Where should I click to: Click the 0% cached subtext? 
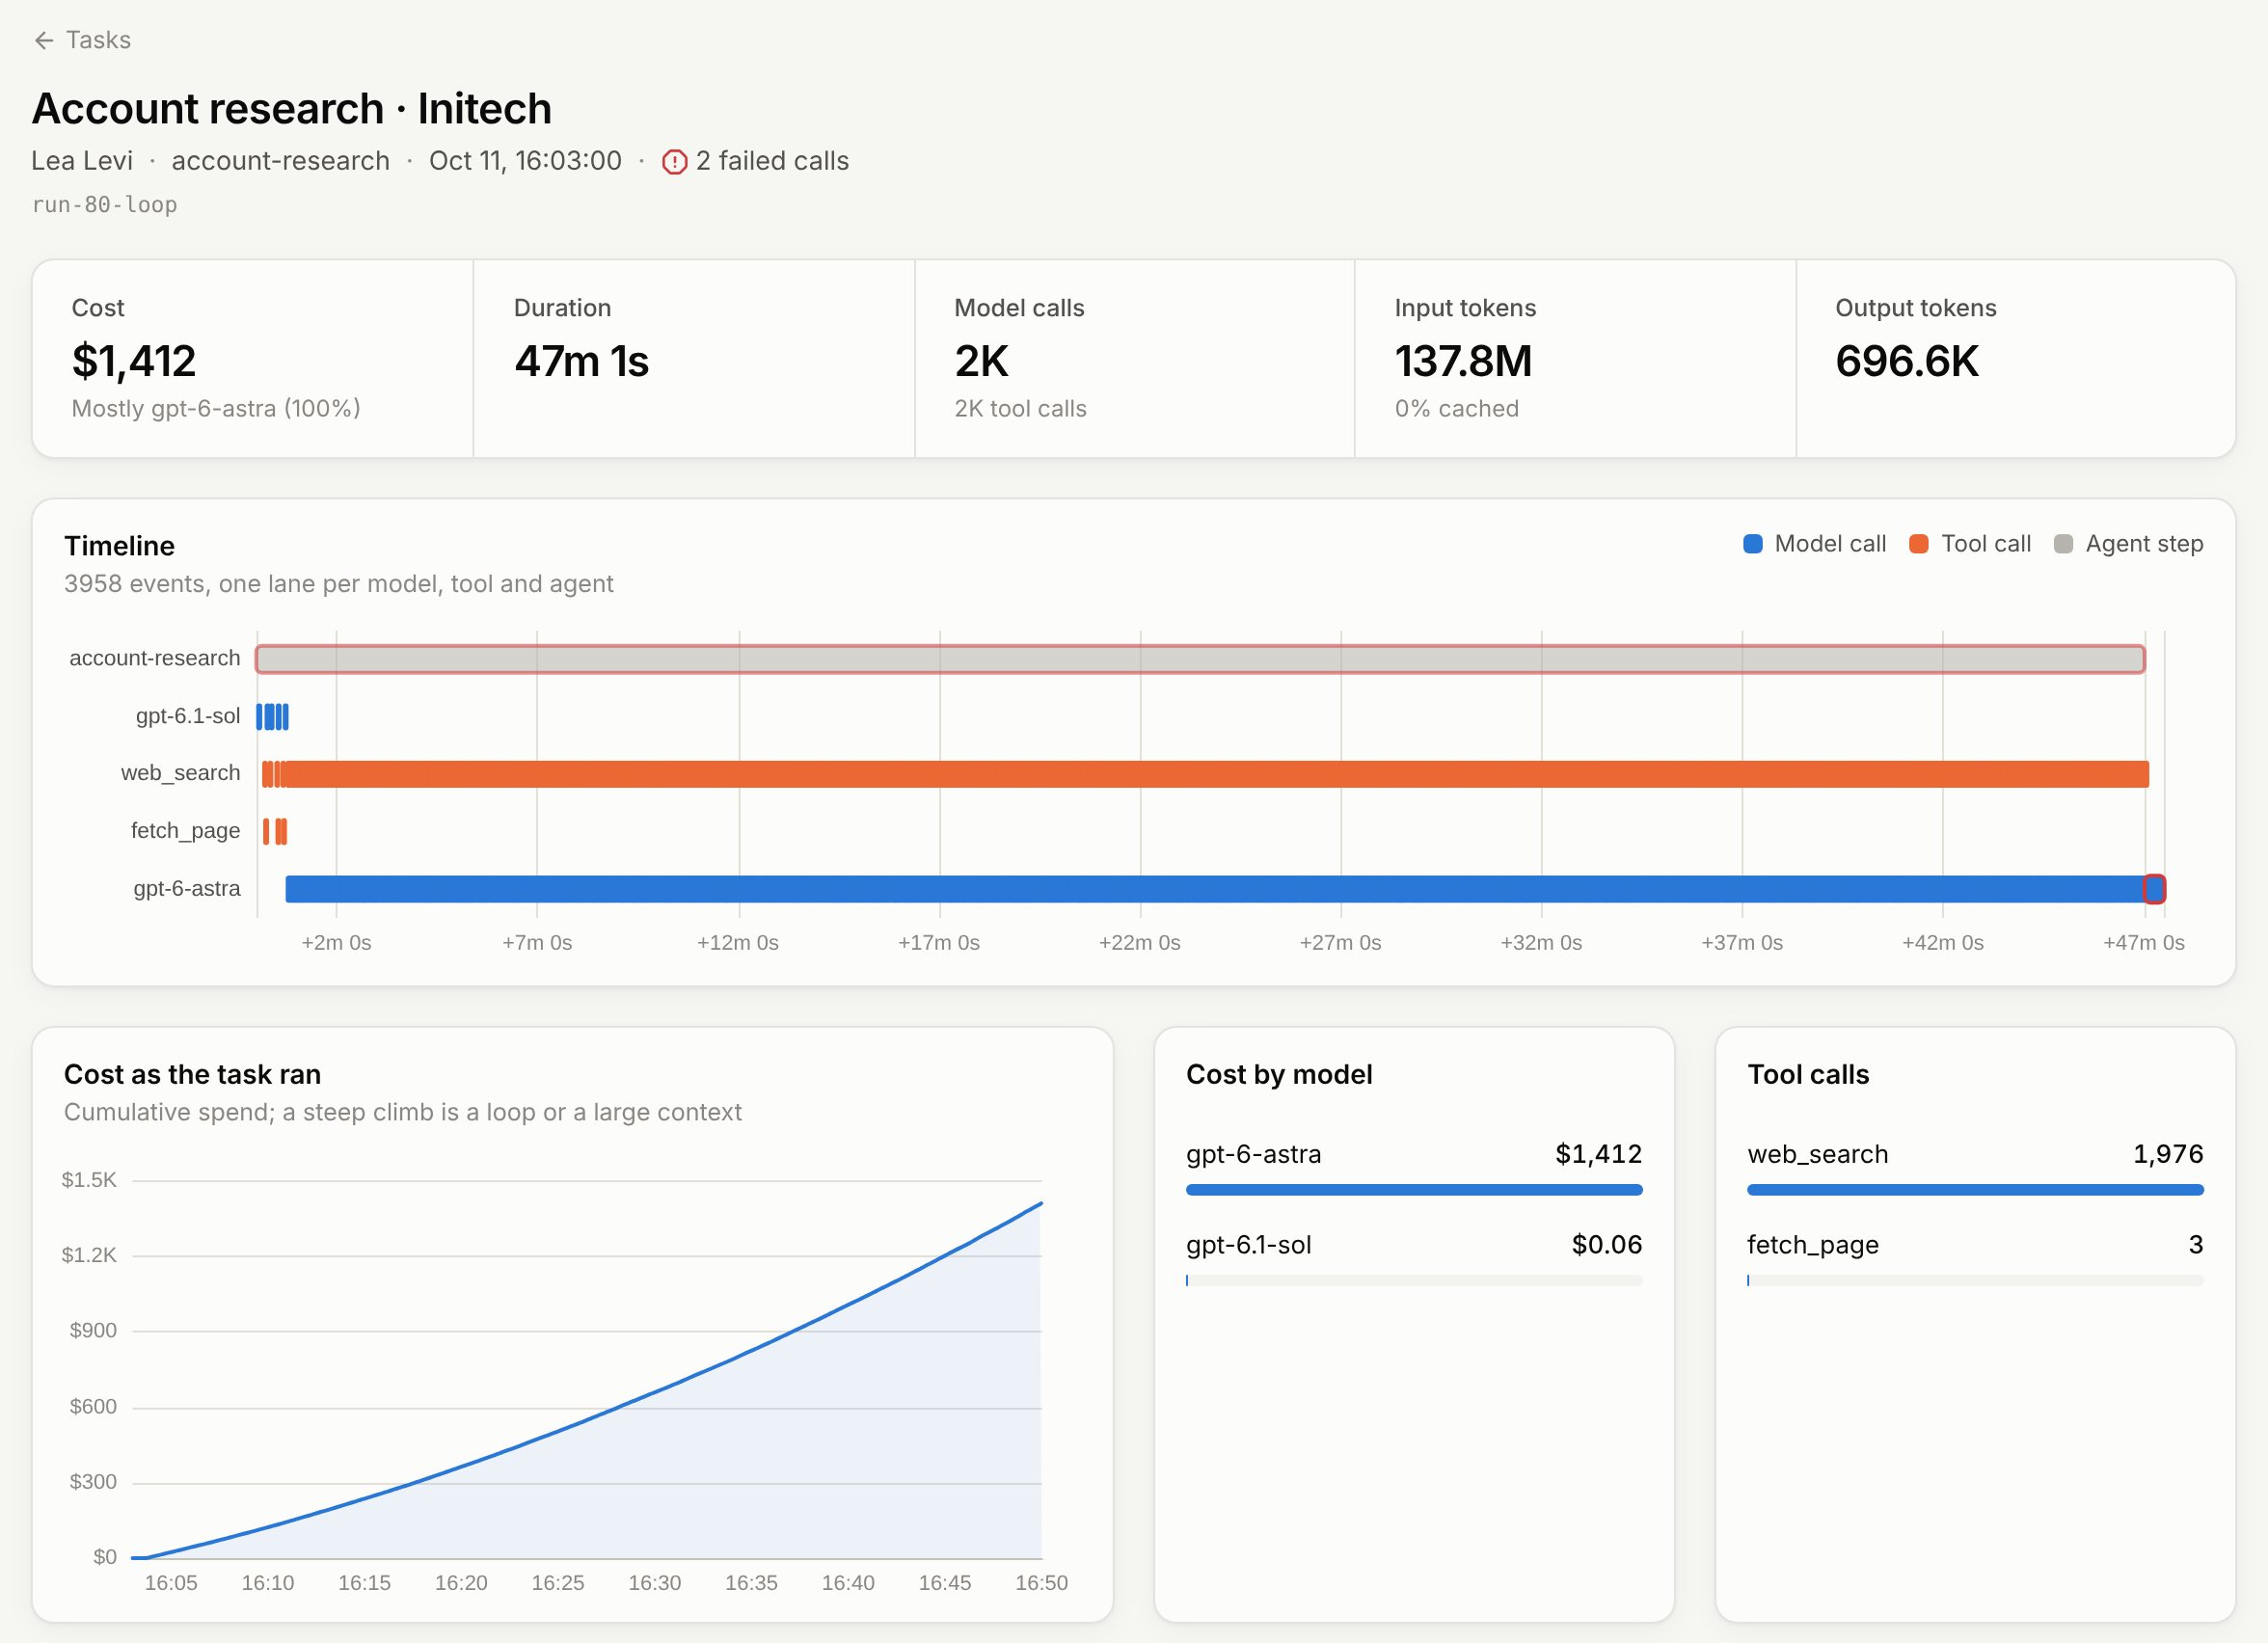[1456, 408]
